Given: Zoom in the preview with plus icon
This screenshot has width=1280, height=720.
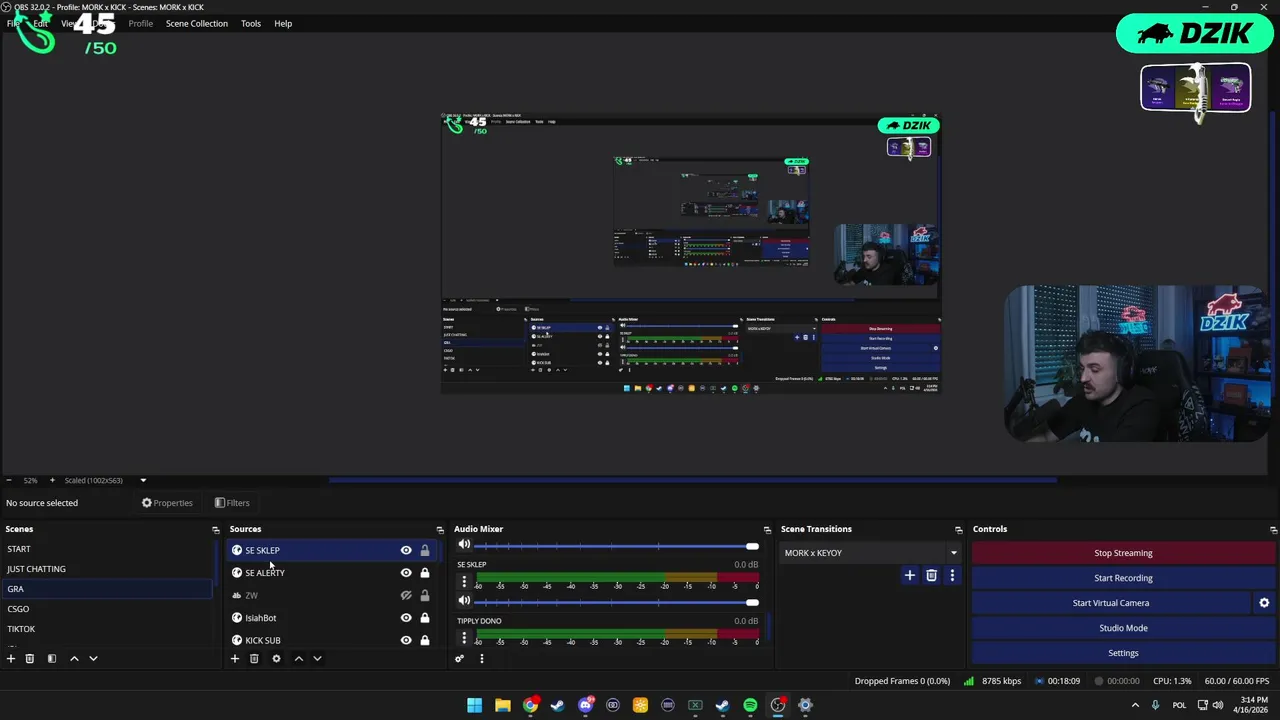Looking at the screenshot, I should 52,481.
